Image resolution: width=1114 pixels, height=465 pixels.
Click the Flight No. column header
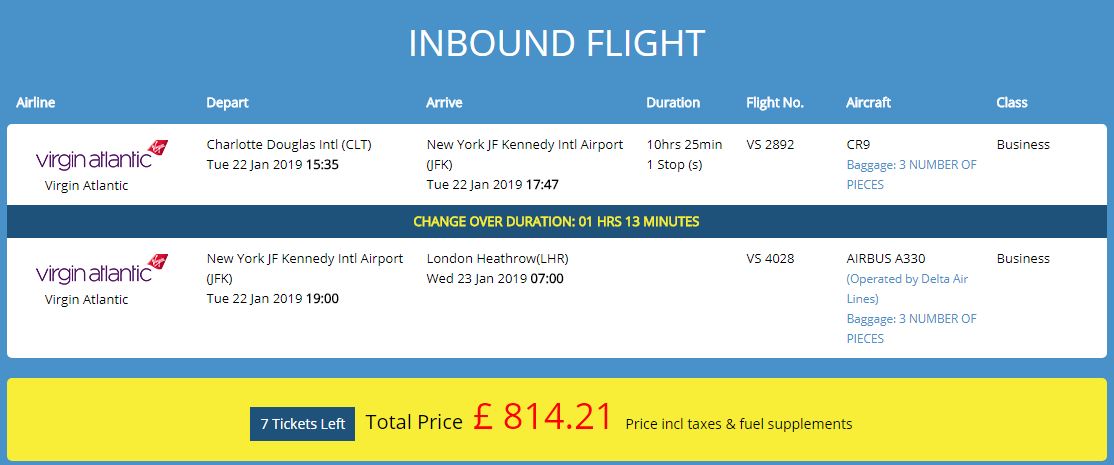(775, 102)
